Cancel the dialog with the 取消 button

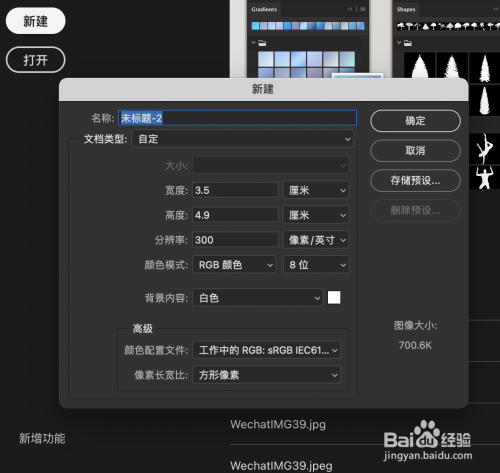415,151
